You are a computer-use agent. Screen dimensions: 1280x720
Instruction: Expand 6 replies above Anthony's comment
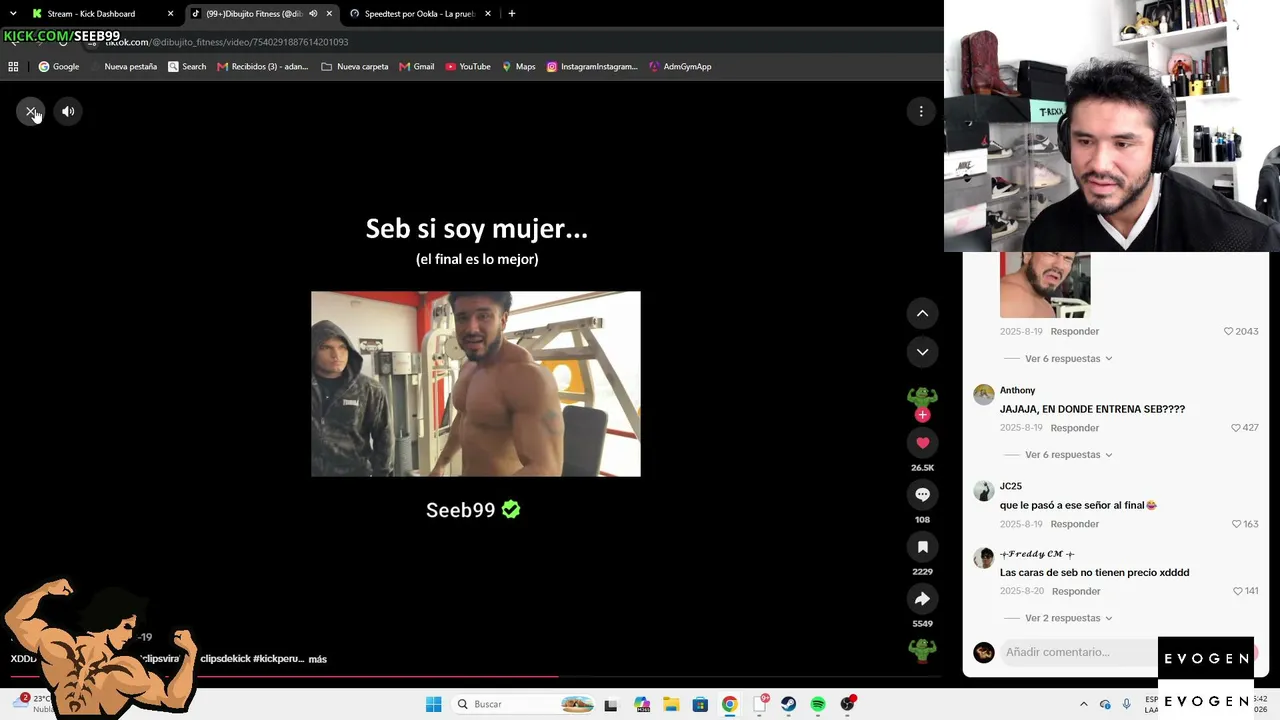pos(1068,358)
